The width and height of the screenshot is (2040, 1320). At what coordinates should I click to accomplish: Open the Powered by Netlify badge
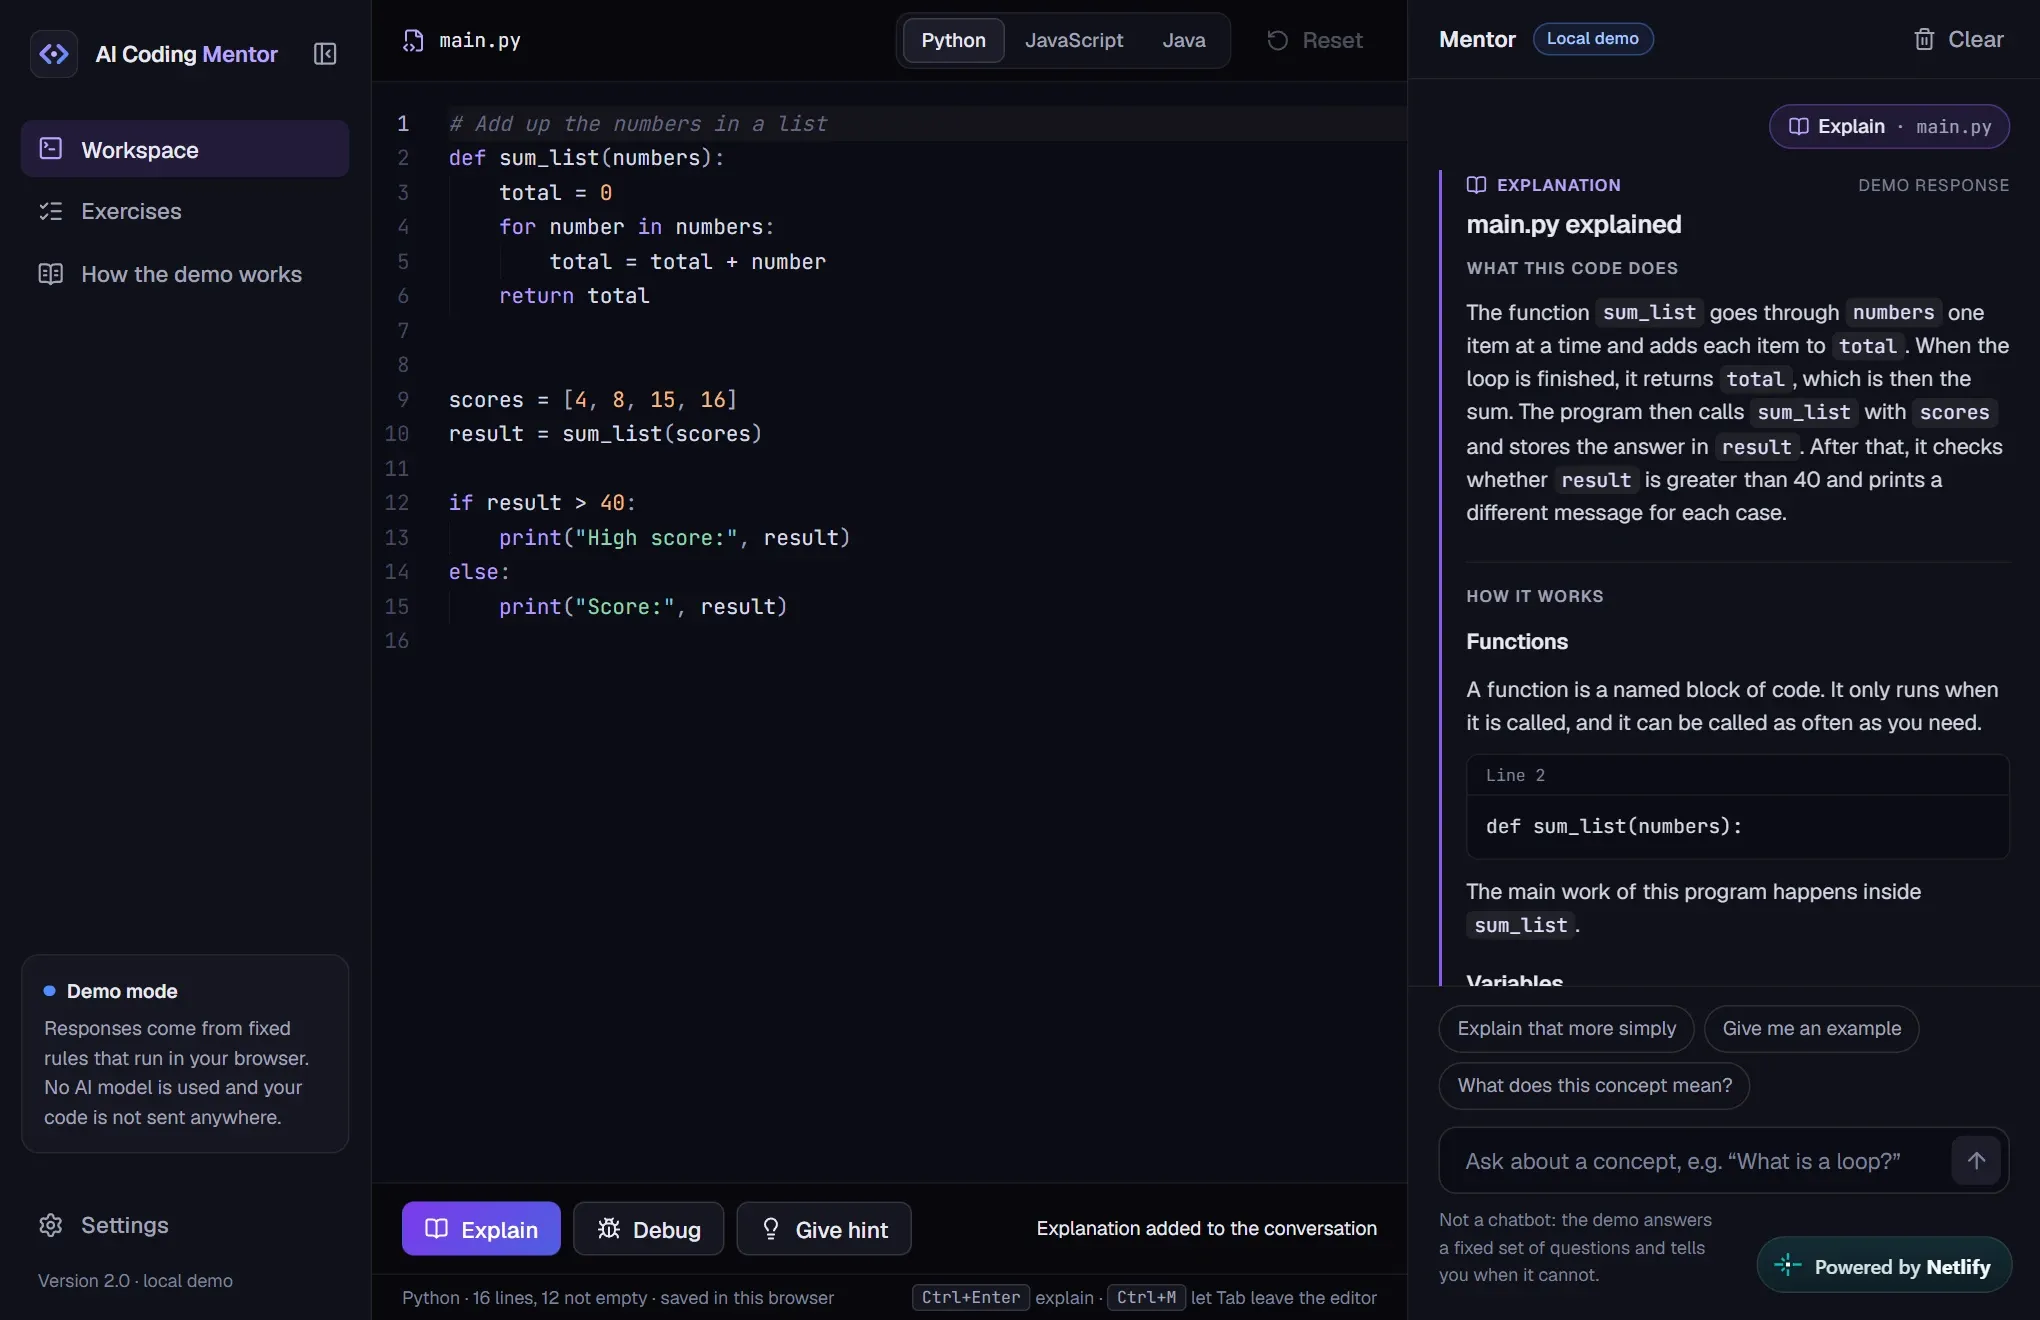[x=1884, y=1266]
